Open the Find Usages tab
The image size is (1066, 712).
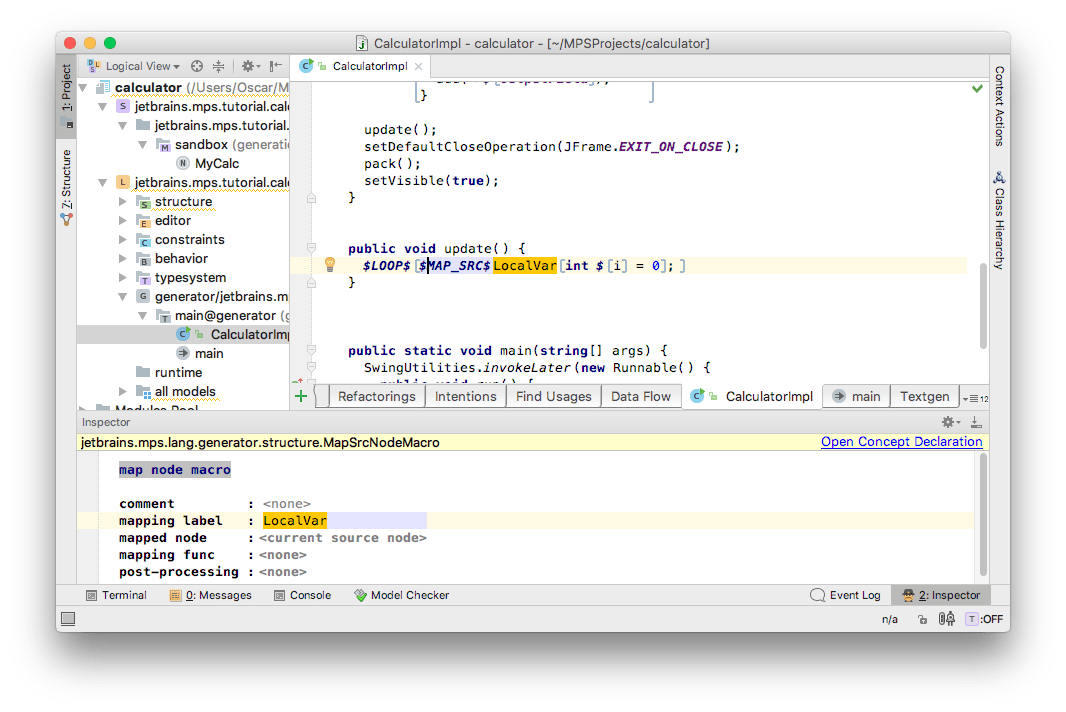pyautogui.click(x=554, y=396)
